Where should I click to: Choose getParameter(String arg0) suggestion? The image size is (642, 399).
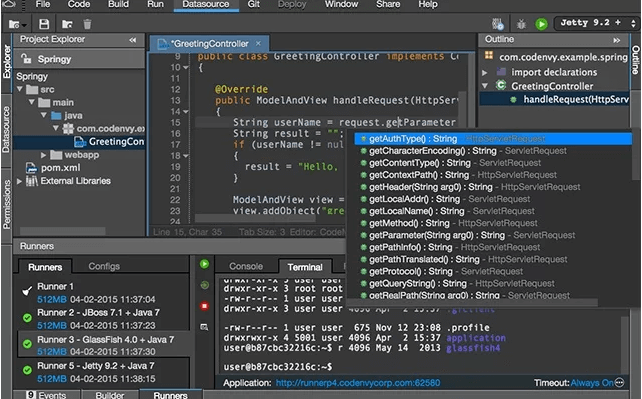pyautogui.click(x=493, y=235)
